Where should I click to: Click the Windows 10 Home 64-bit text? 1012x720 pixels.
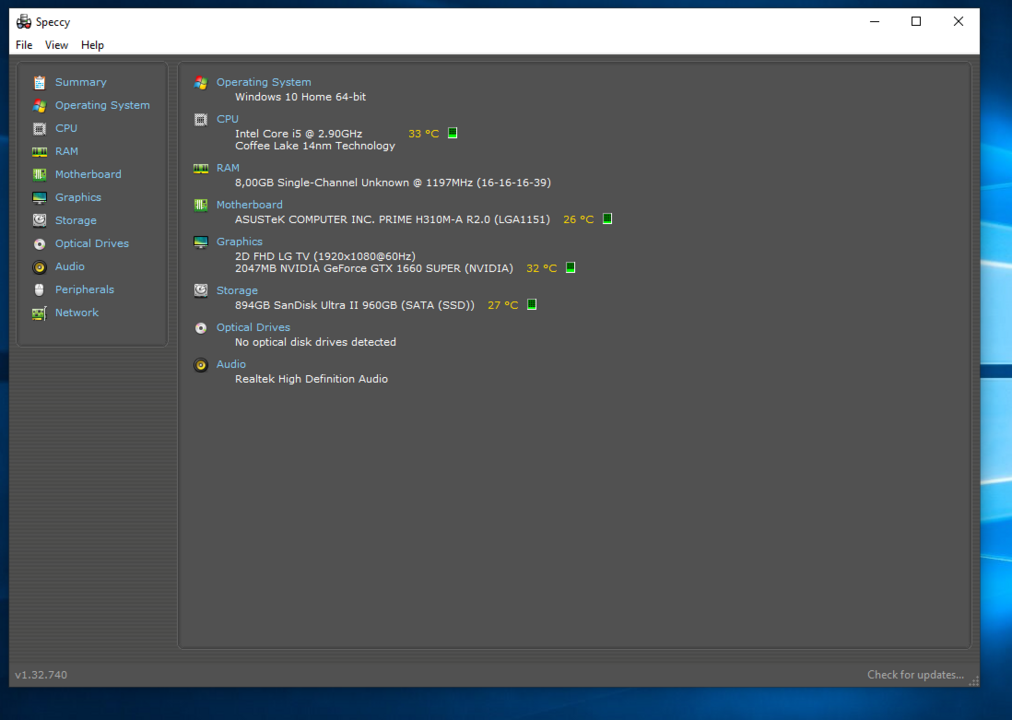(300, 97)
